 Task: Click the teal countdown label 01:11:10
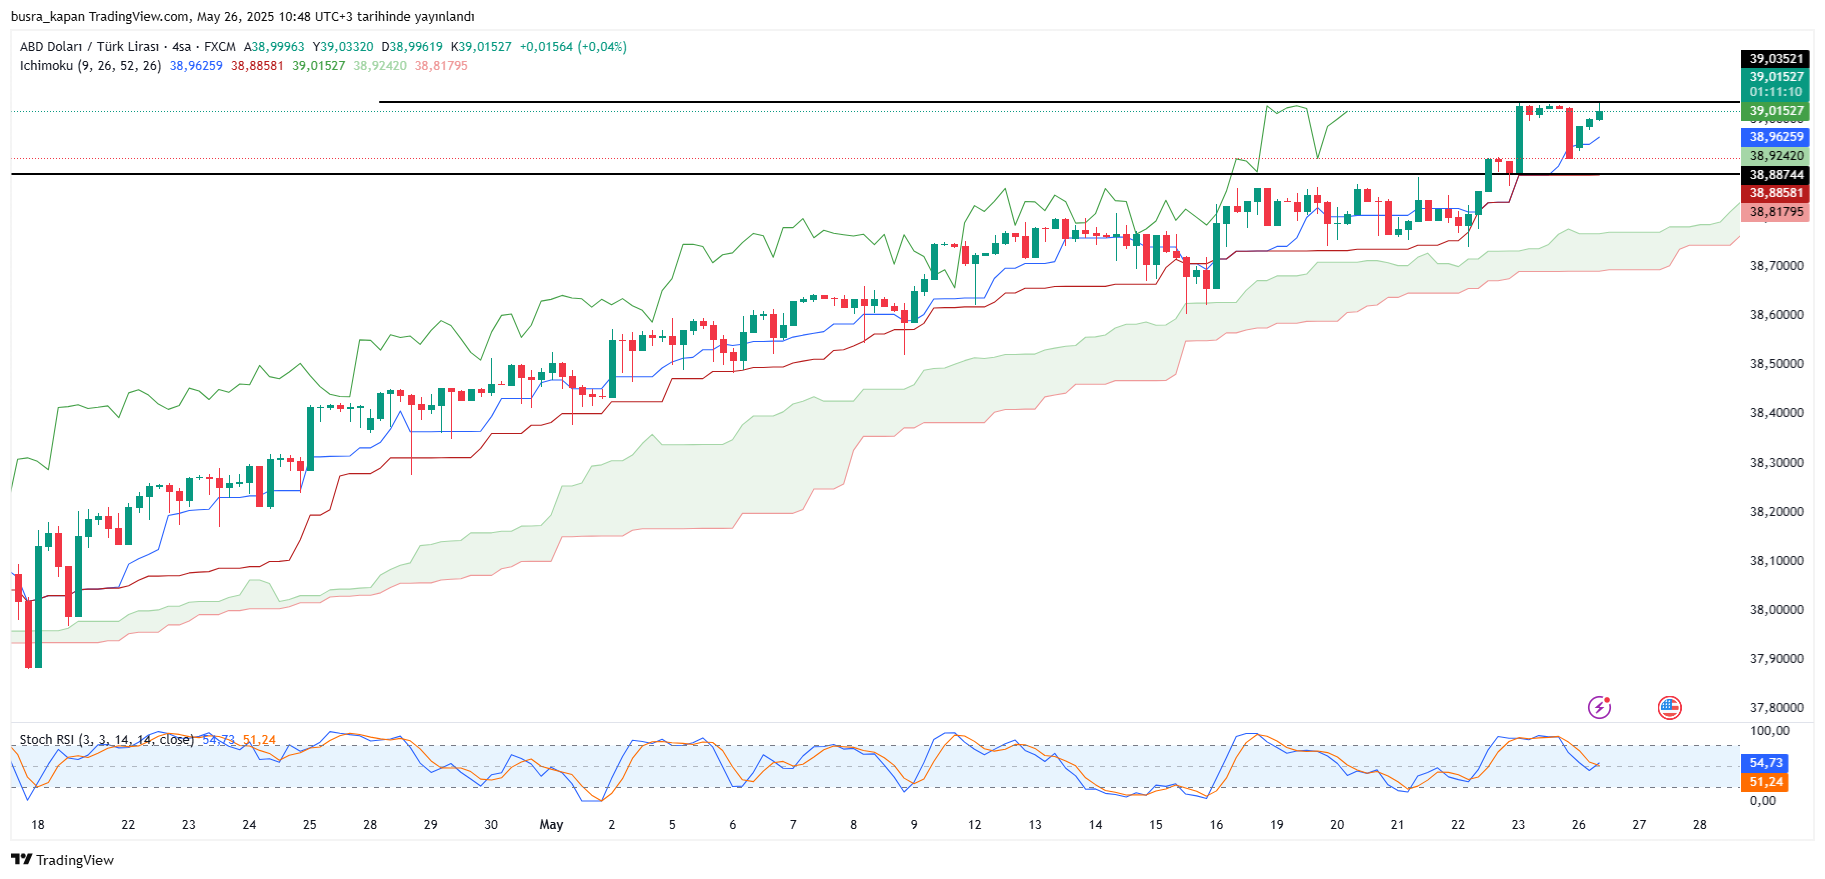tap(1776, 92)
